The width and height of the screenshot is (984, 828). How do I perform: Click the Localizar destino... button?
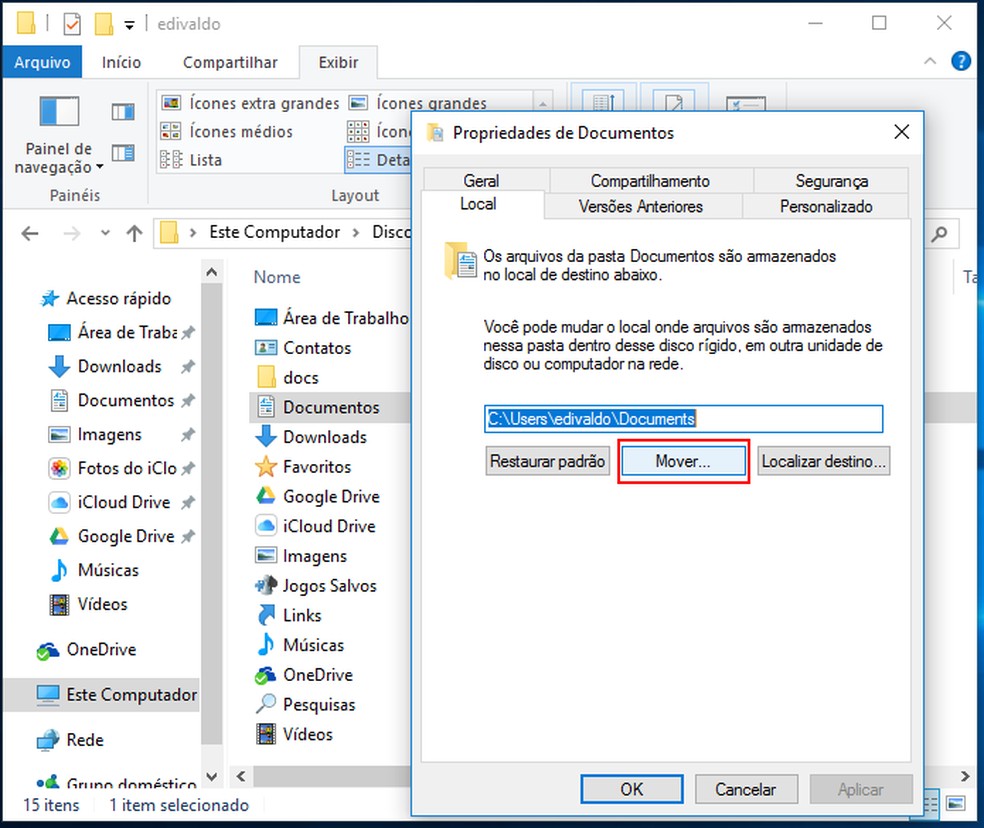pos(823,461)
